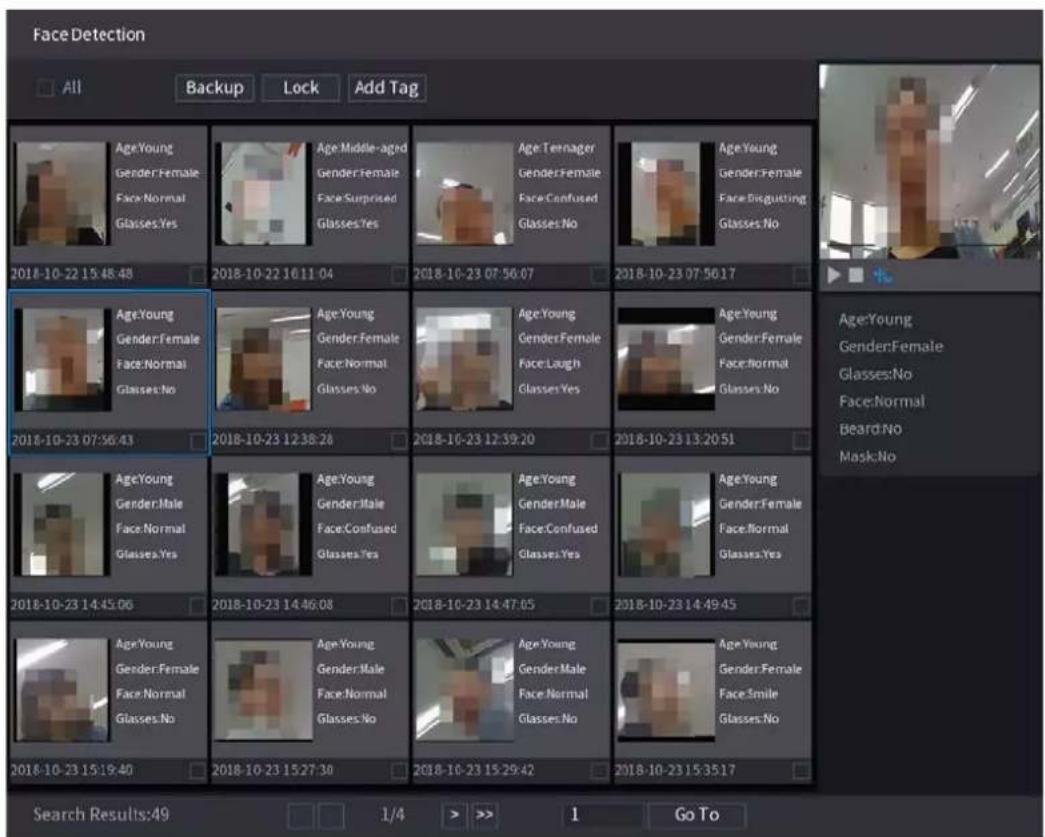Open the thumbnail dated 2018-10-23 14:46:08
This screenshot has width=1045, height=837.
pos(263,524)
